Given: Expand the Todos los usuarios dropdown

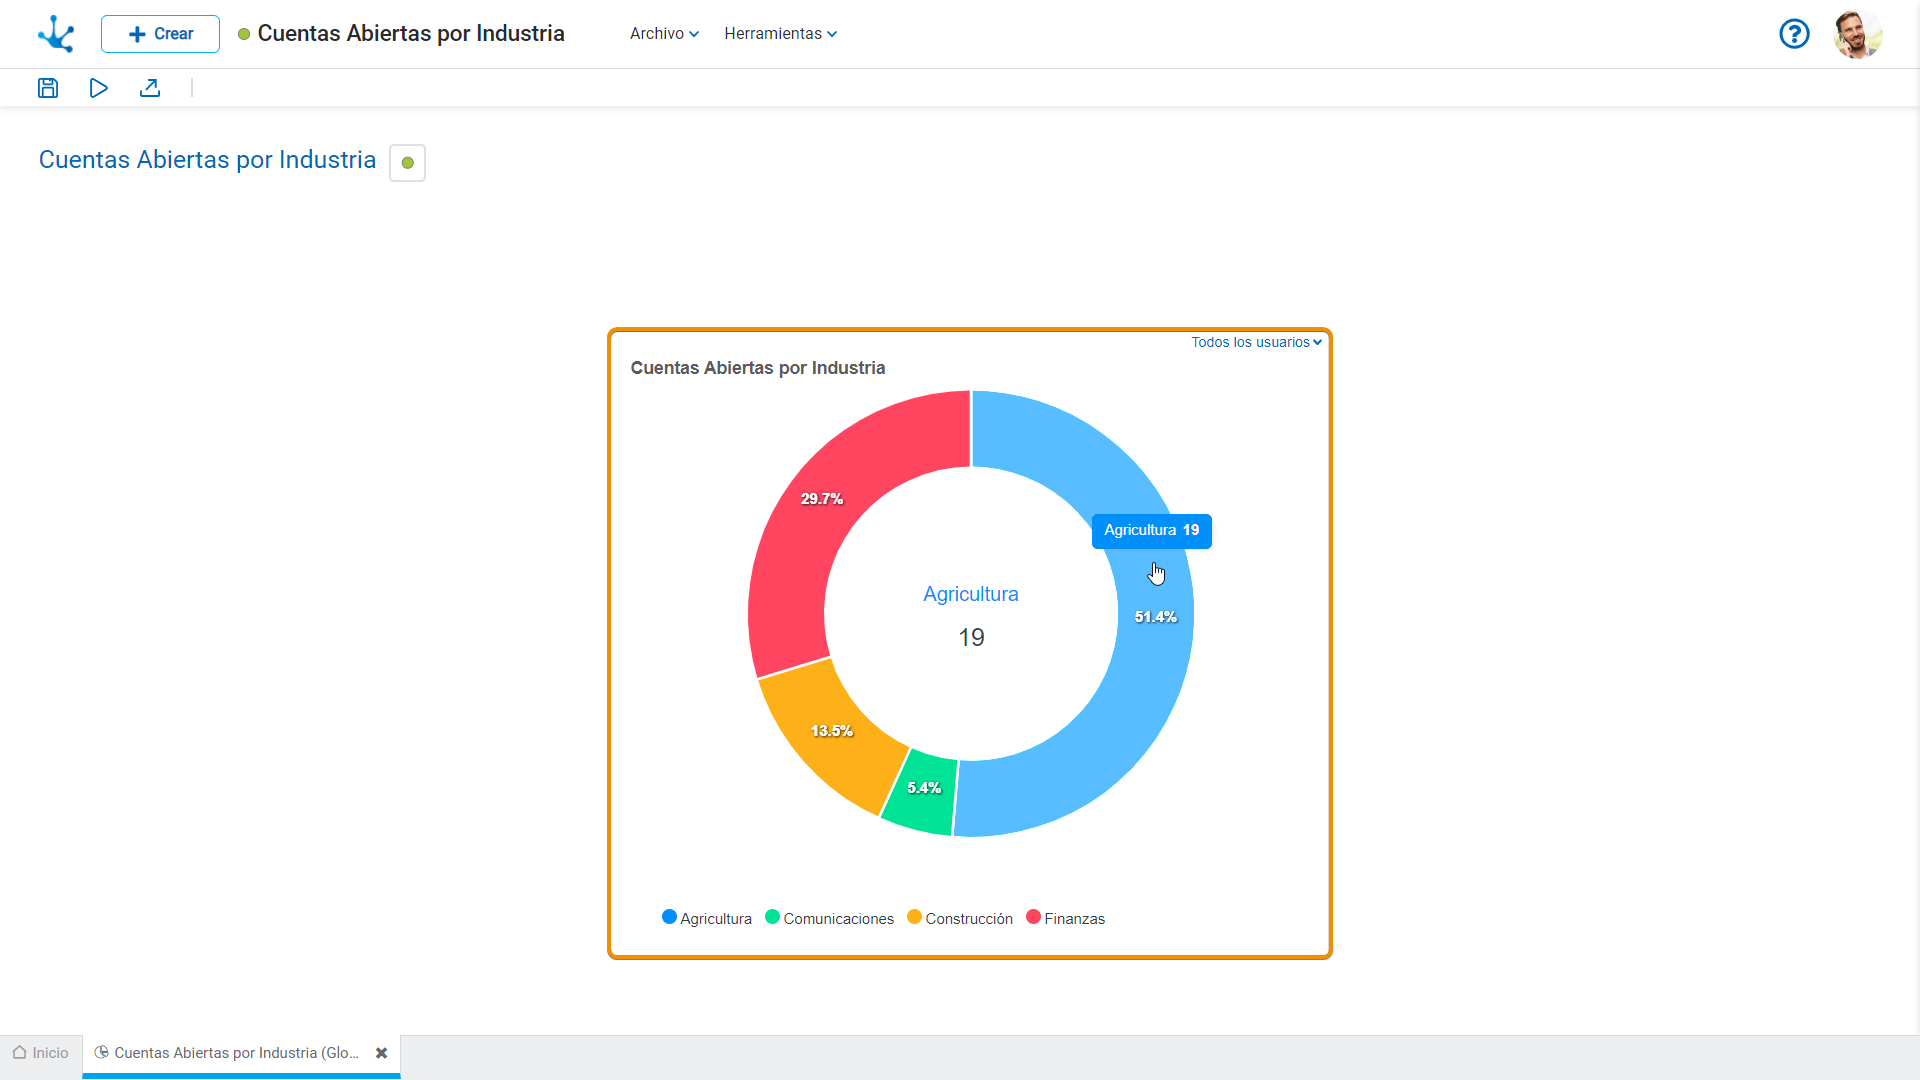Looking at the screenshot, I should 1256,342.
